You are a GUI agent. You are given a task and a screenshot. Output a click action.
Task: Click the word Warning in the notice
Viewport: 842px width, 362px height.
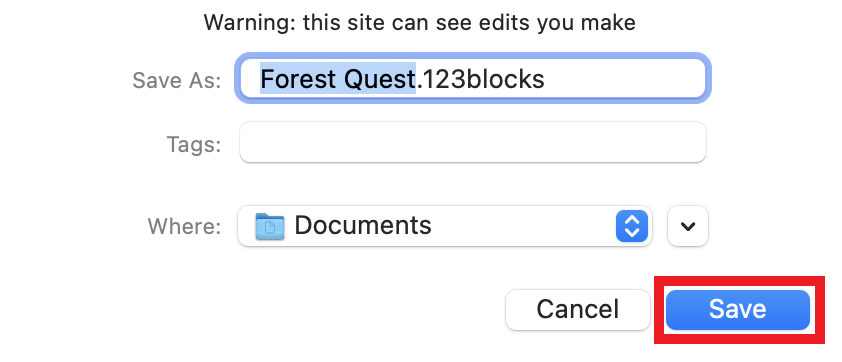click(249, 23)
